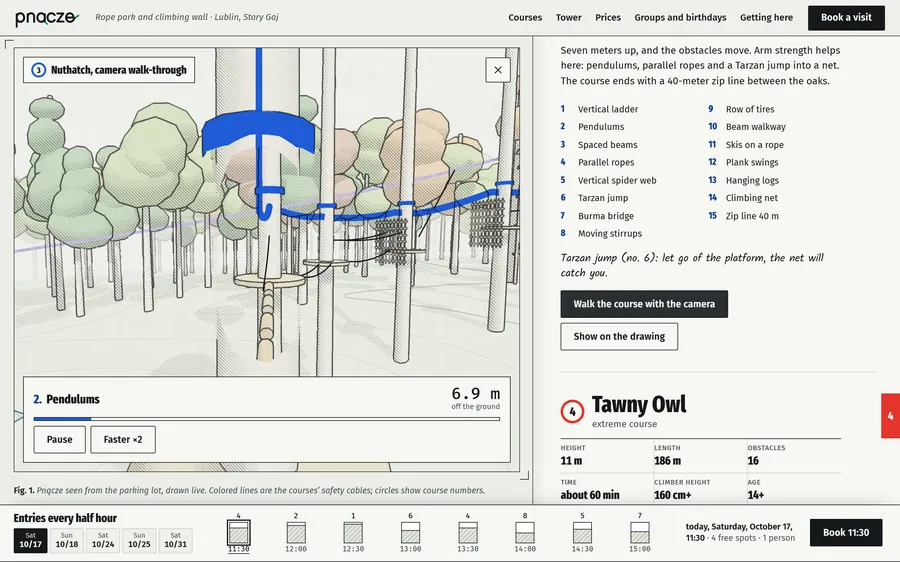
Task: Select the Sat 10/17 date
Action: 30,540
